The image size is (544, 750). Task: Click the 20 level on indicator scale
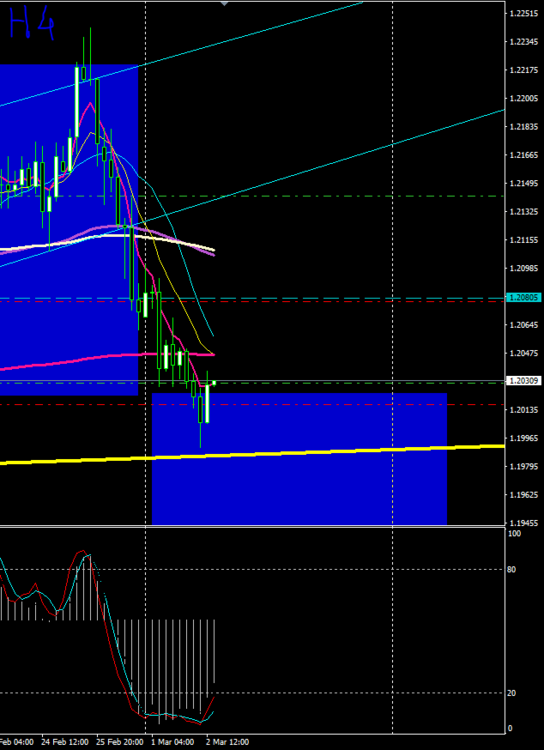click(512, 693)
